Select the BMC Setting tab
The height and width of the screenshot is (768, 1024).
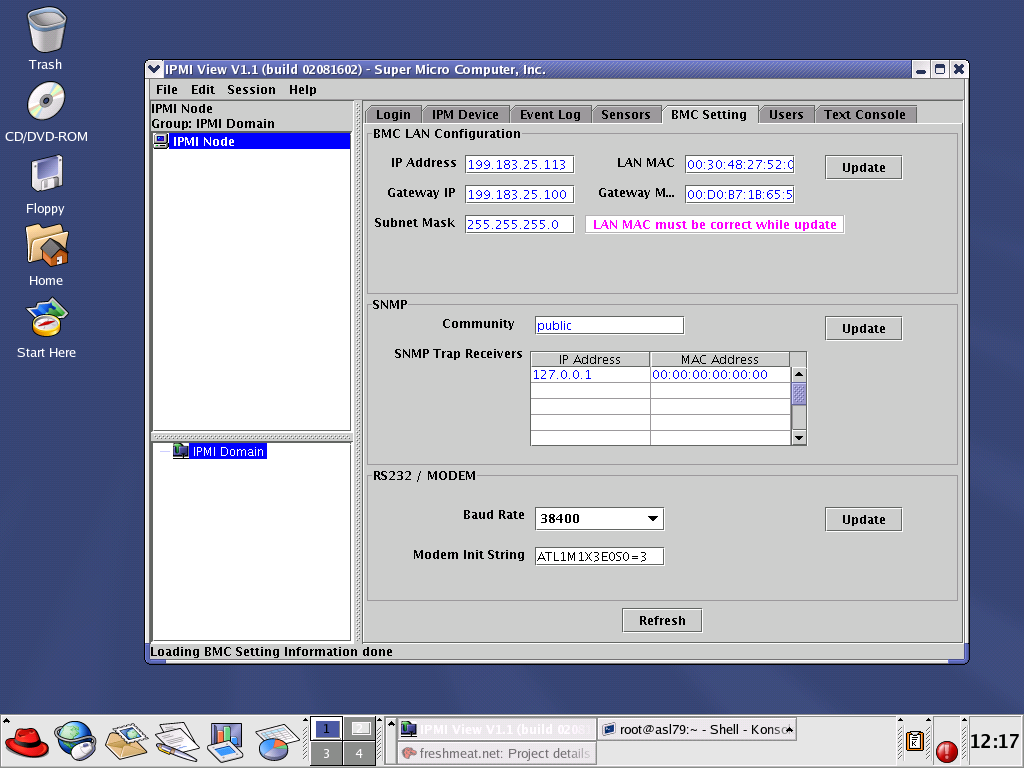[709, 114]
